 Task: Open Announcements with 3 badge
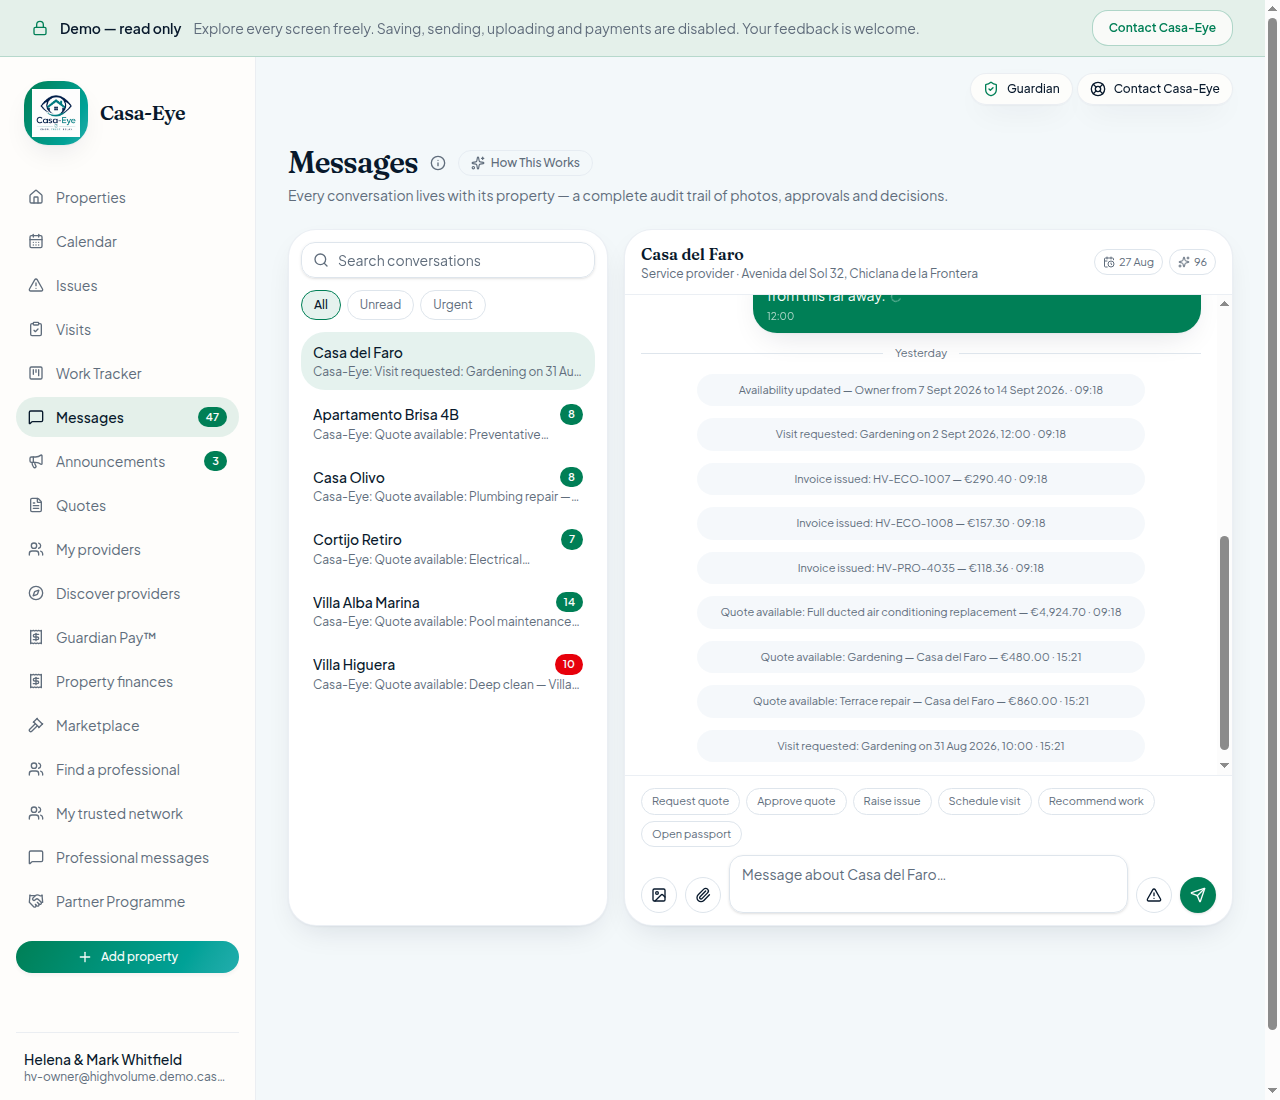(127, 462)
